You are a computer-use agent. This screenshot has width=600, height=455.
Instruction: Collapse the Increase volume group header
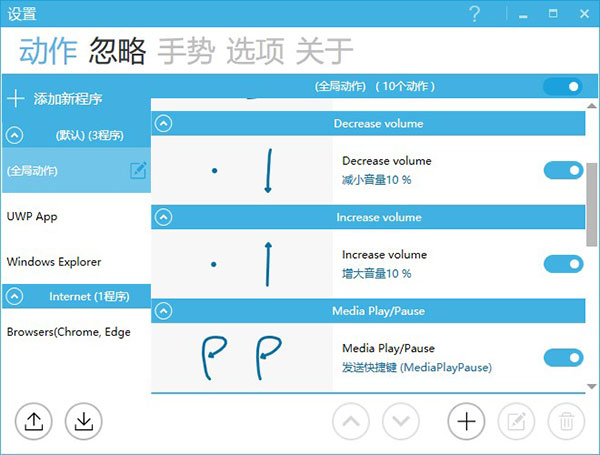(x=164, y=217)
